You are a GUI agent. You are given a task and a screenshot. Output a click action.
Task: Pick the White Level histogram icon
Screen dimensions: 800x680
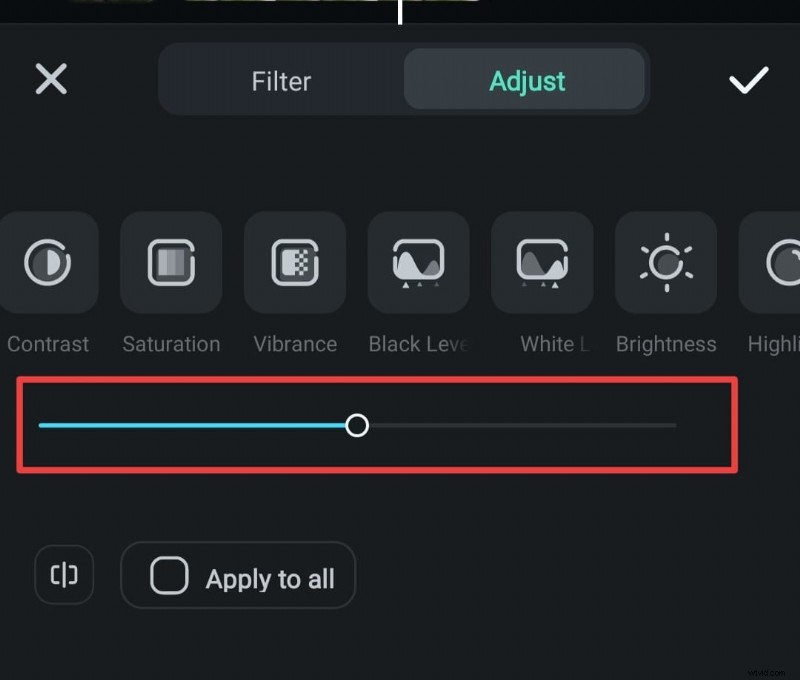[542, 263]
